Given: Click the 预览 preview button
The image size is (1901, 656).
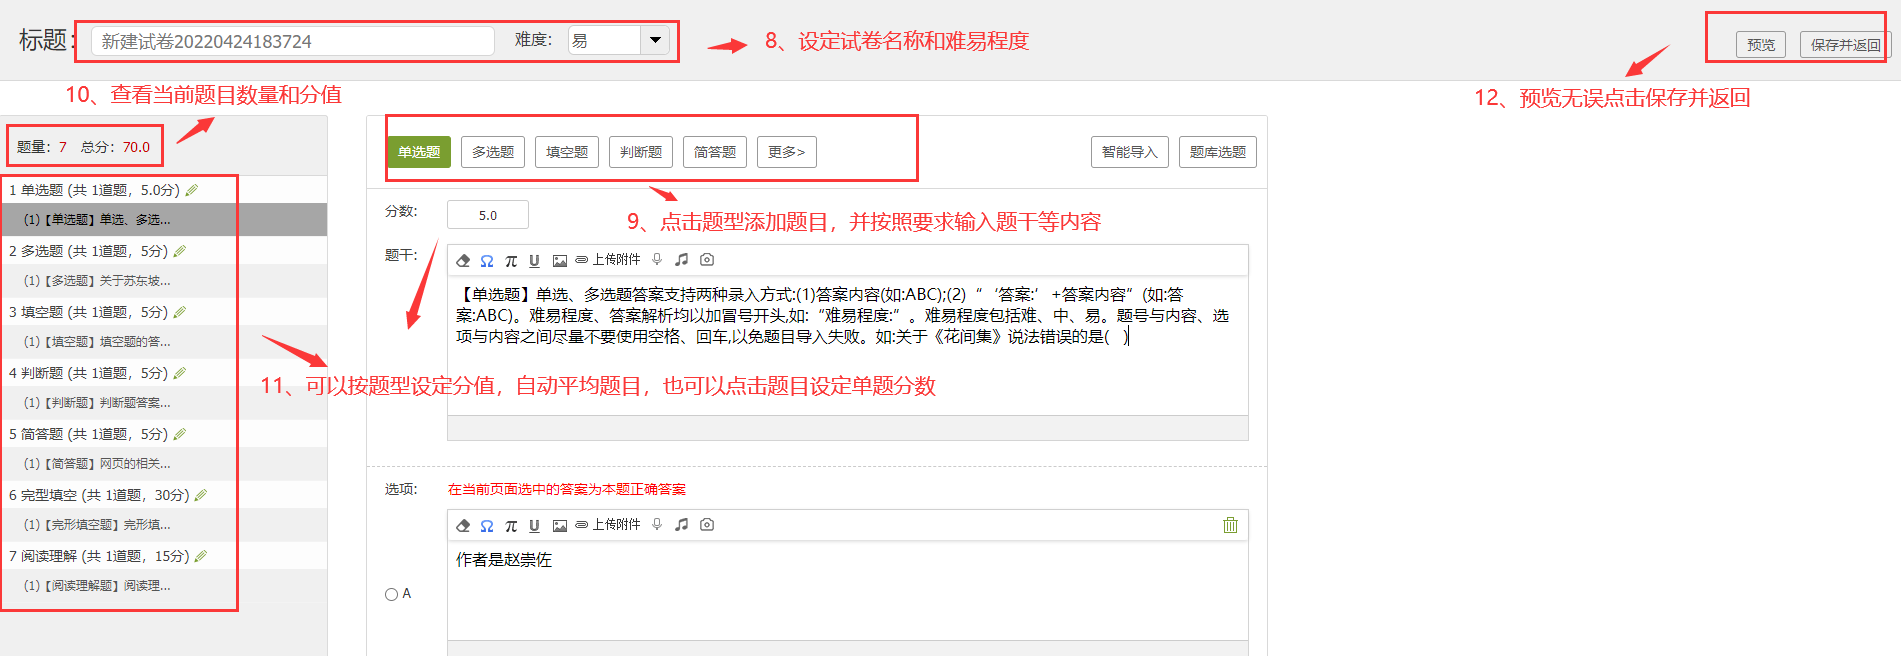Looking at the screenshot, I should 1761,45.
